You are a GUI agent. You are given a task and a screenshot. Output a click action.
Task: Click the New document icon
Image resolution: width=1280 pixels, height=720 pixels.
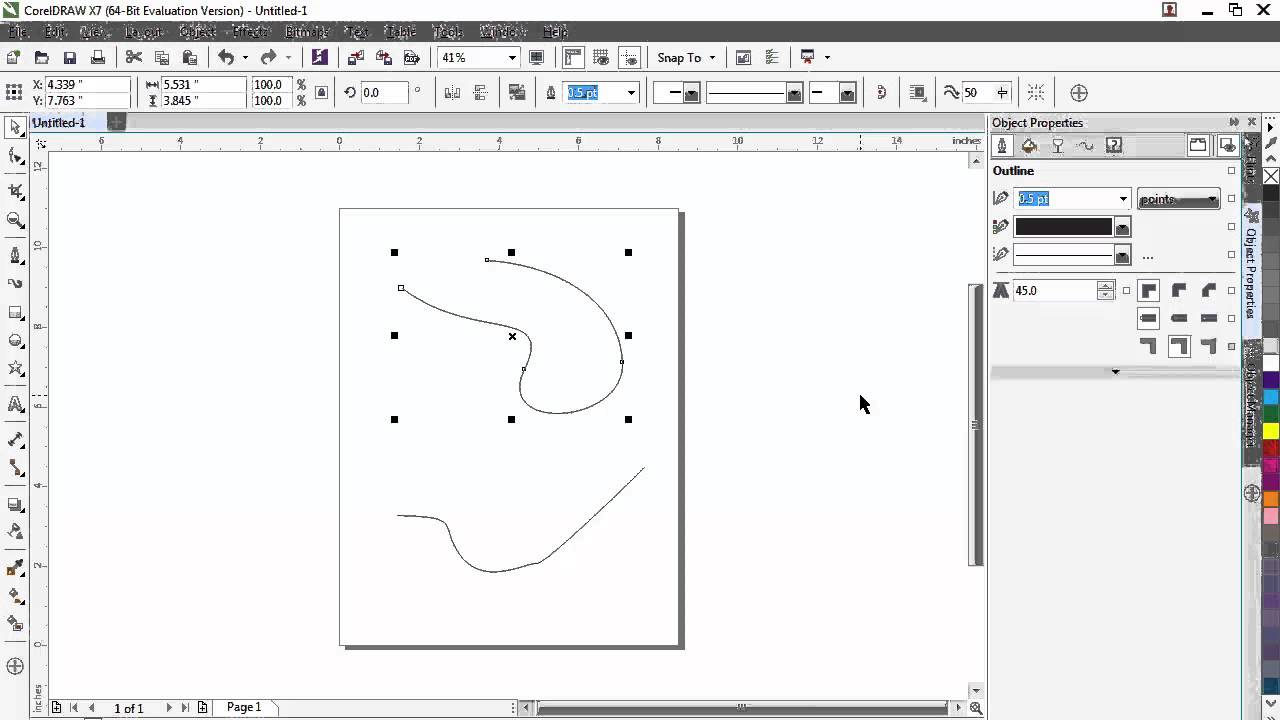(13, 58)
